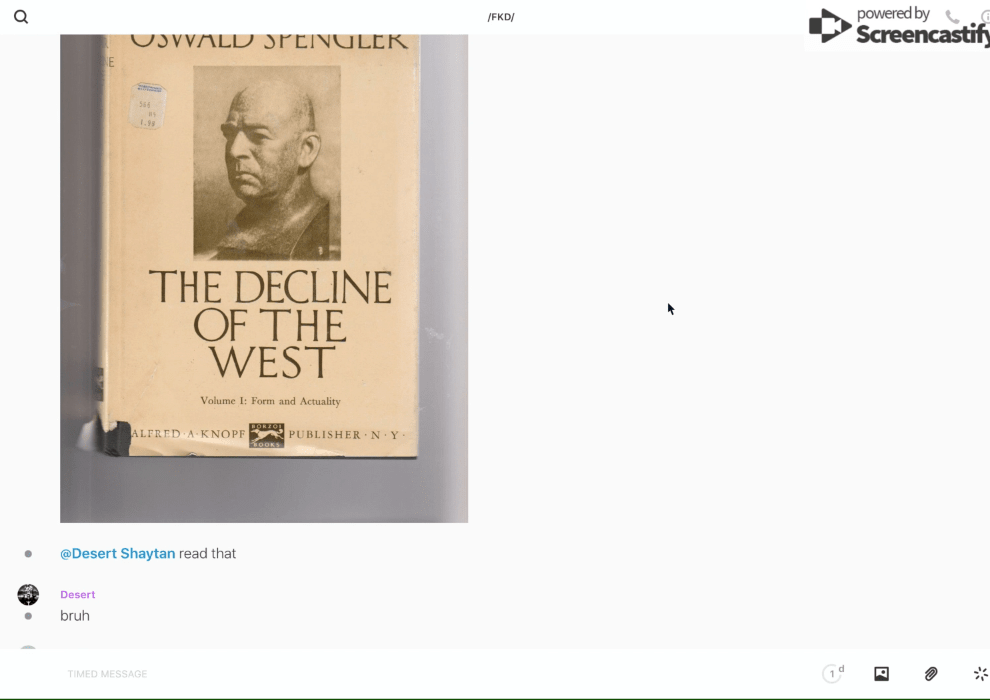Click the /FKD/ conversation title
Image resolution: width=990 pixels, height=700 pixels.
[x=500, y=17]
